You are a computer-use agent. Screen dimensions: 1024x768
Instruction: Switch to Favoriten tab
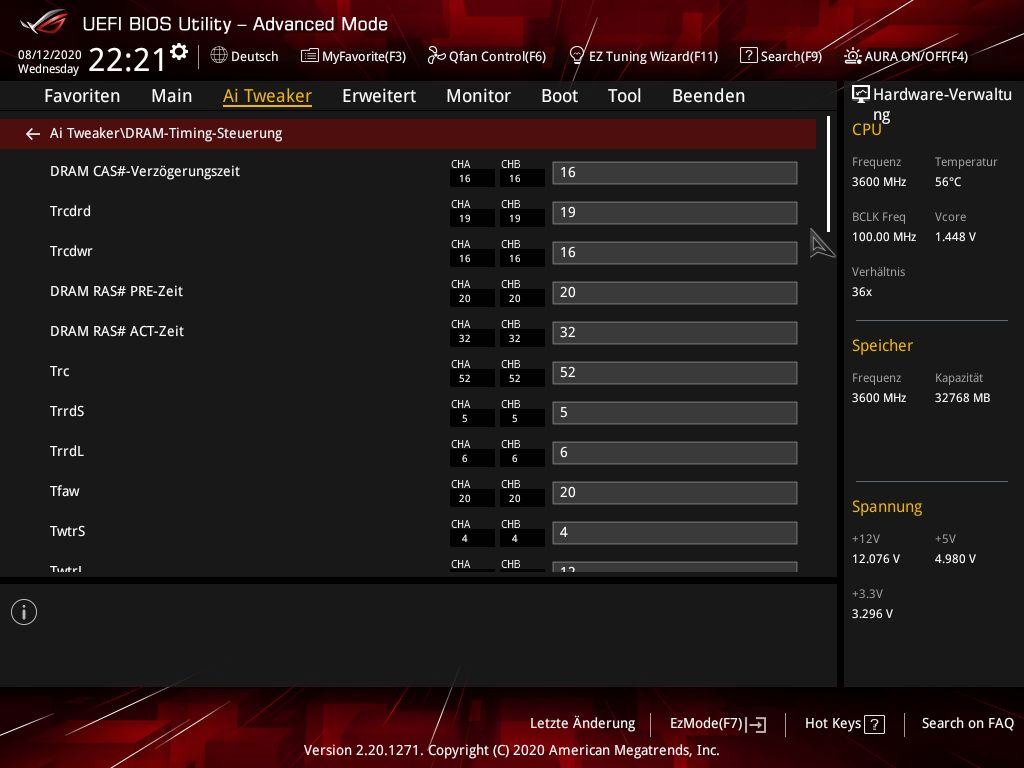(x=82, y=96)
